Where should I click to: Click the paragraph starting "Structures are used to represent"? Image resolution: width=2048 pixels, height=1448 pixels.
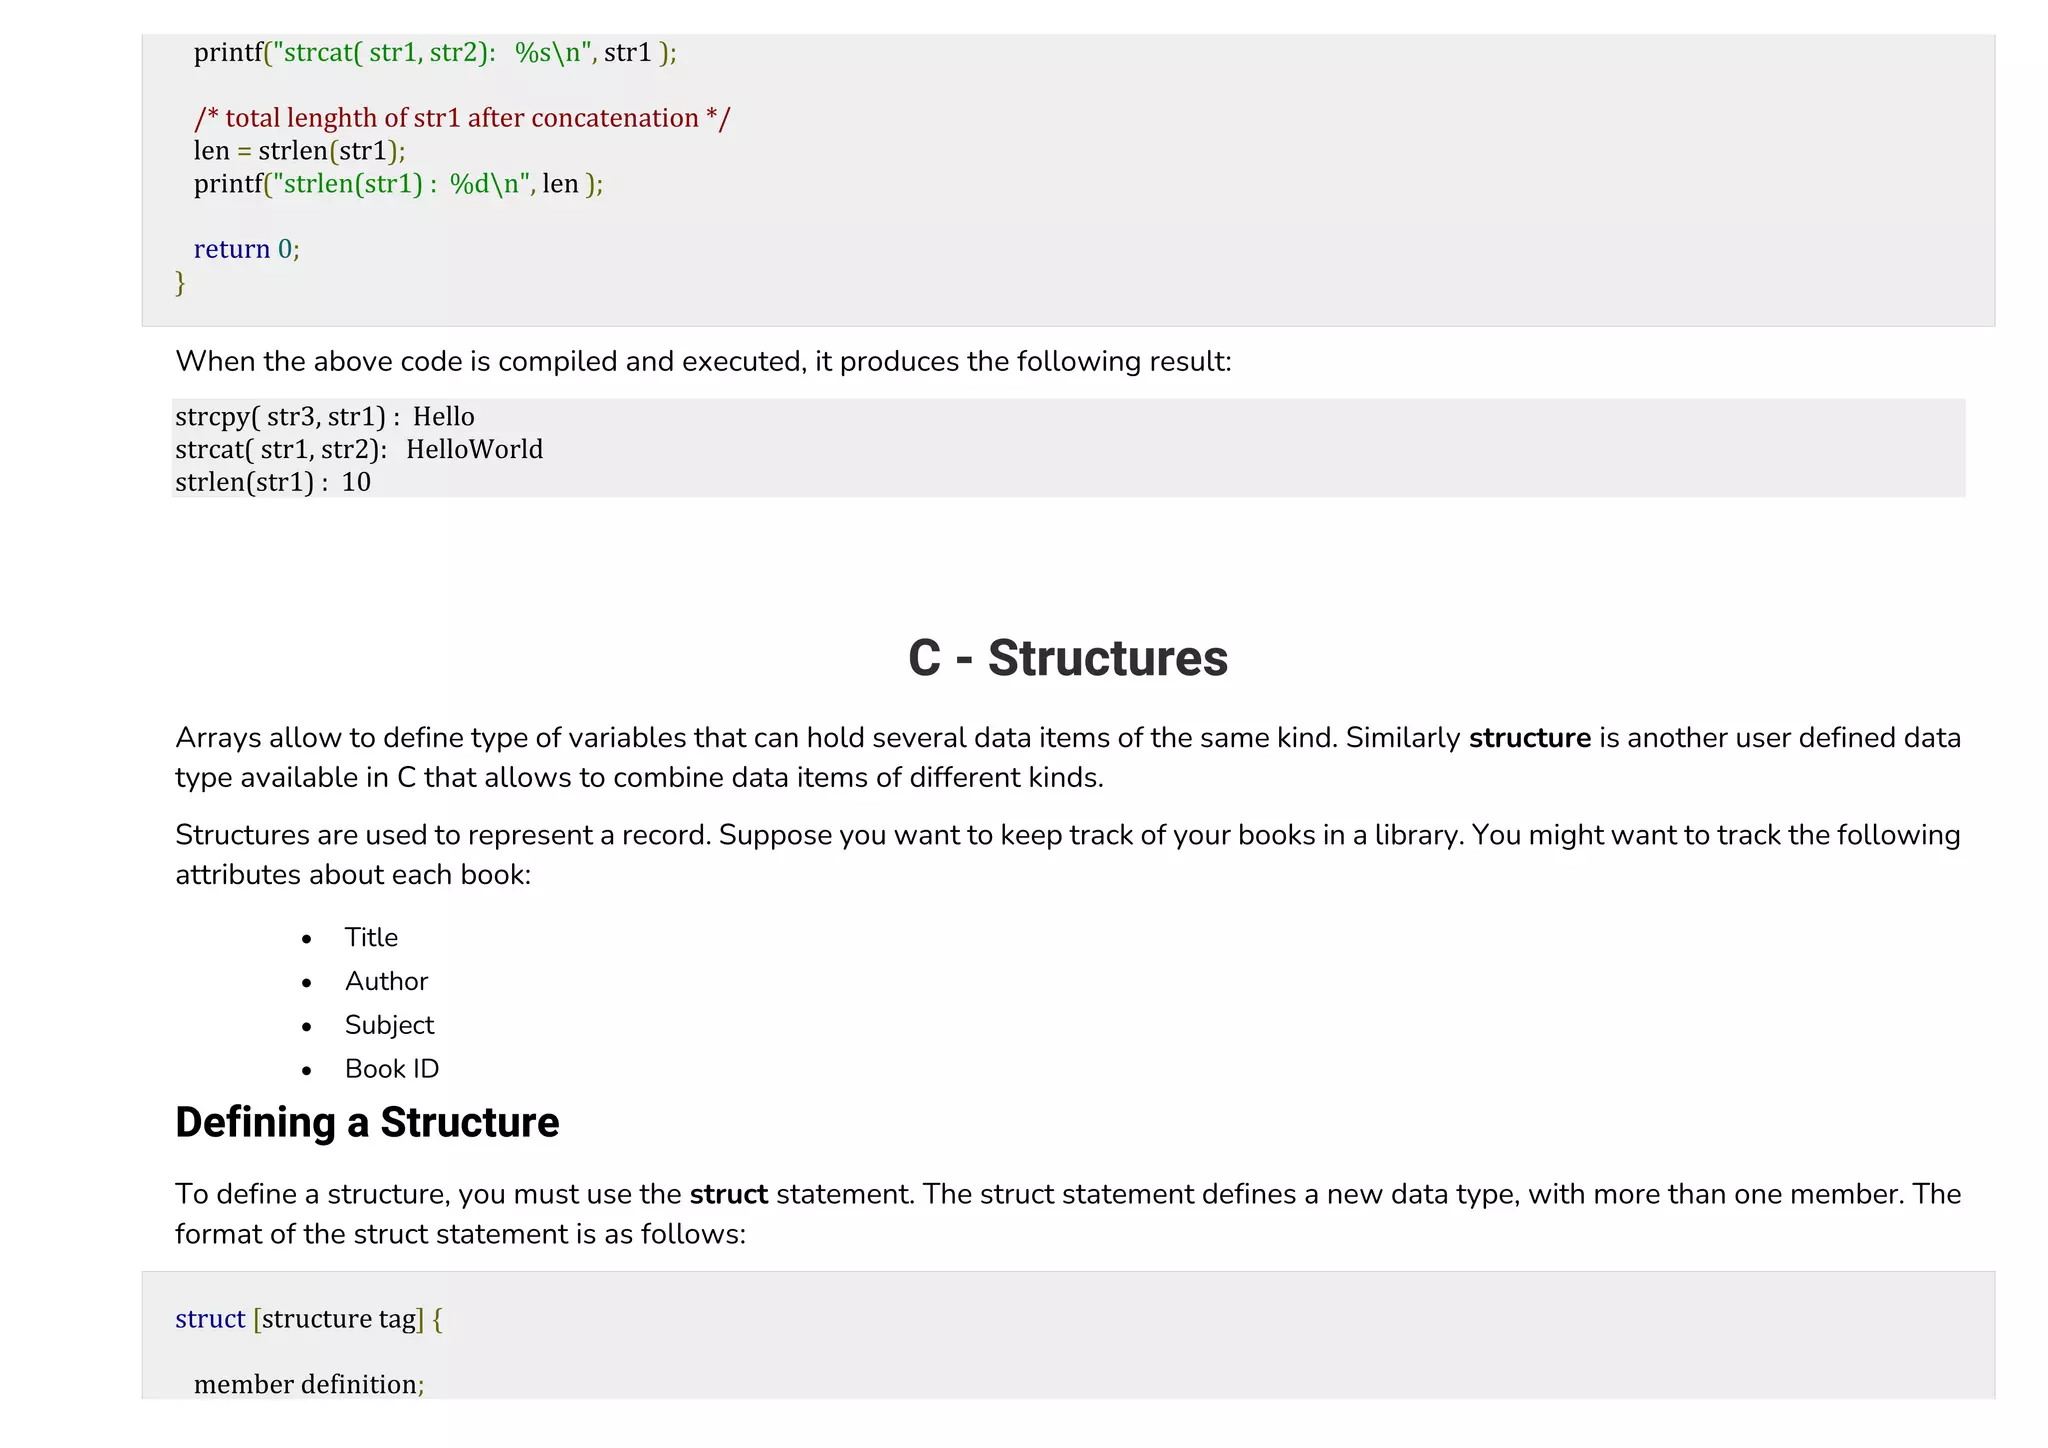[1068, 854]
